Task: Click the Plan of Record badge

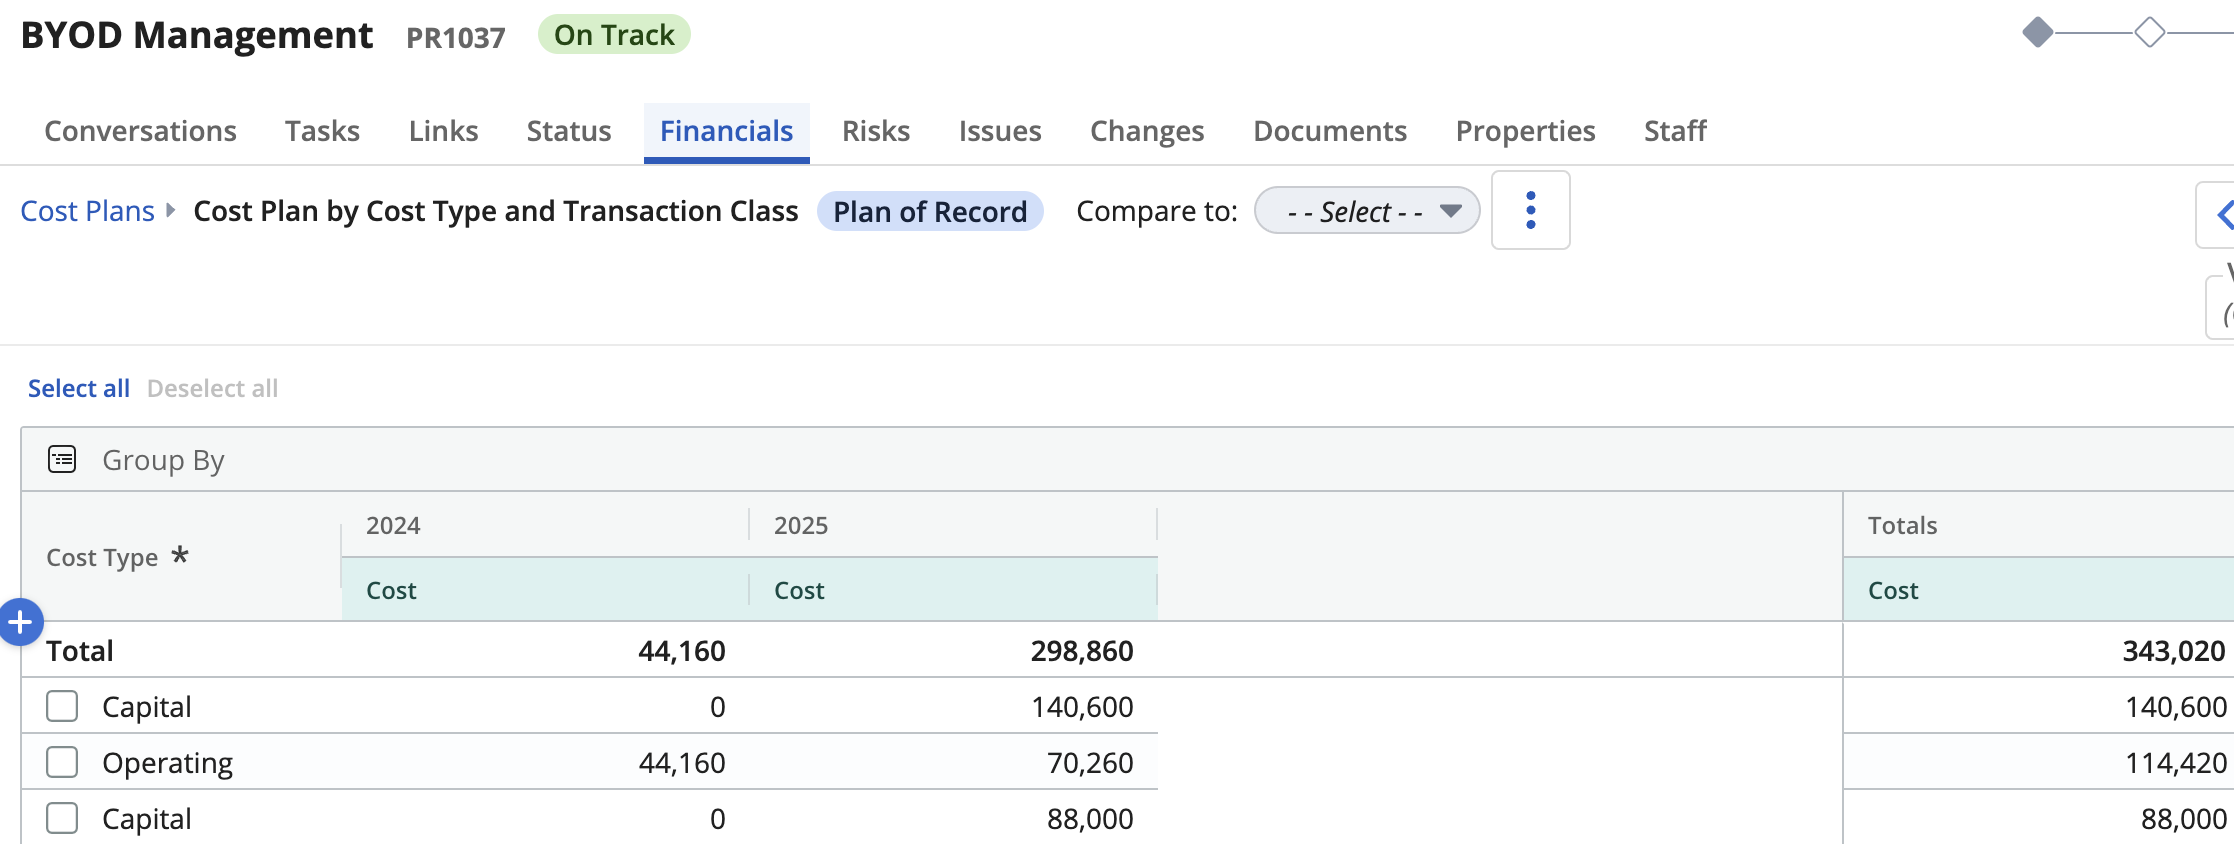Action: click(929, 211)
